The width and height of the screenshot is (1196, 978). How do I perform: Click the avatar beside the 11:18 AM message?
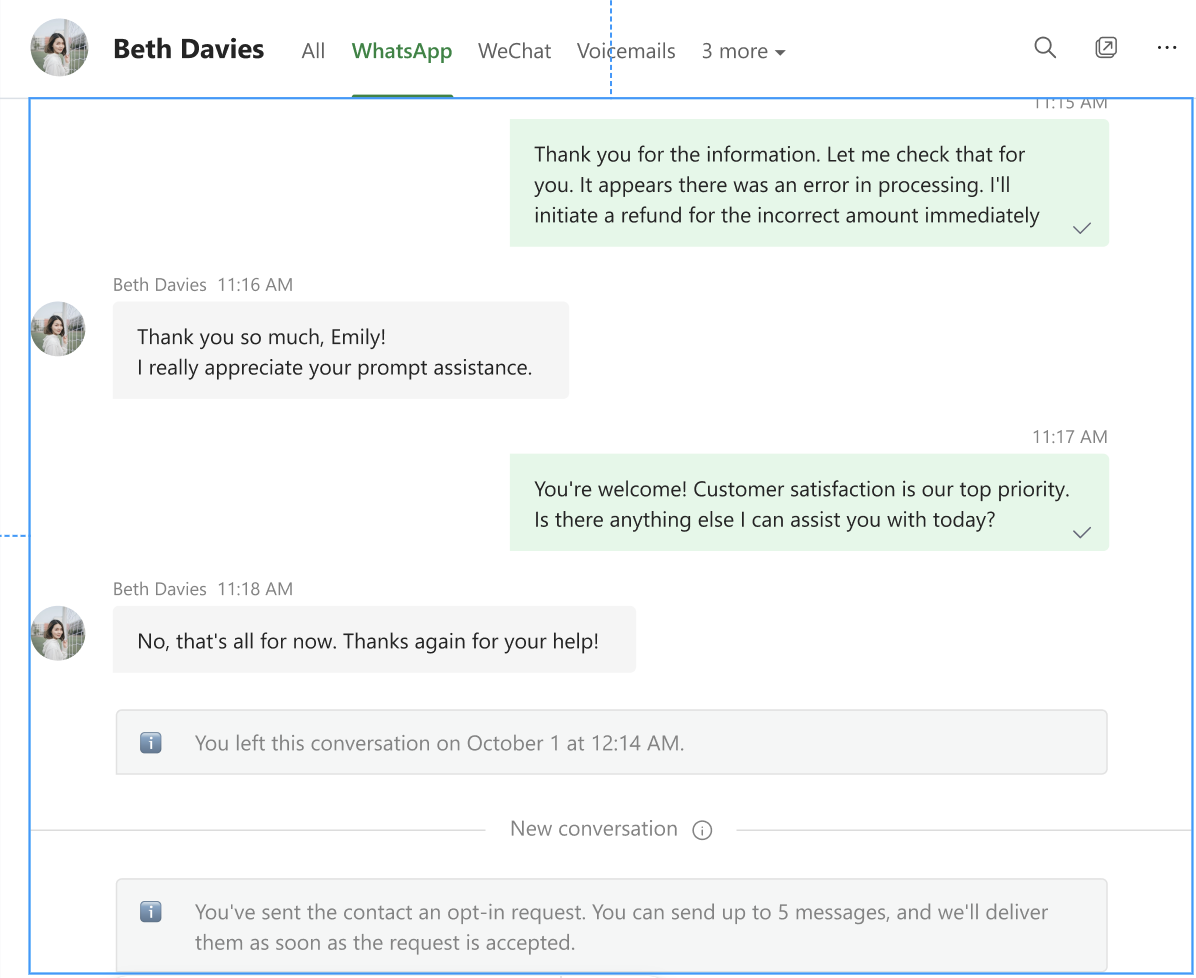point(57,633)
